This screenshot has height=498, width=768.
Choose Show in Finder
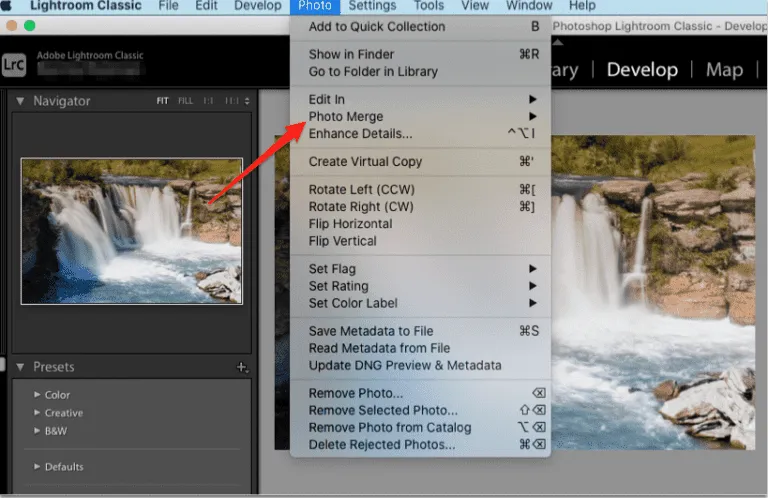[x=420, y=54]
